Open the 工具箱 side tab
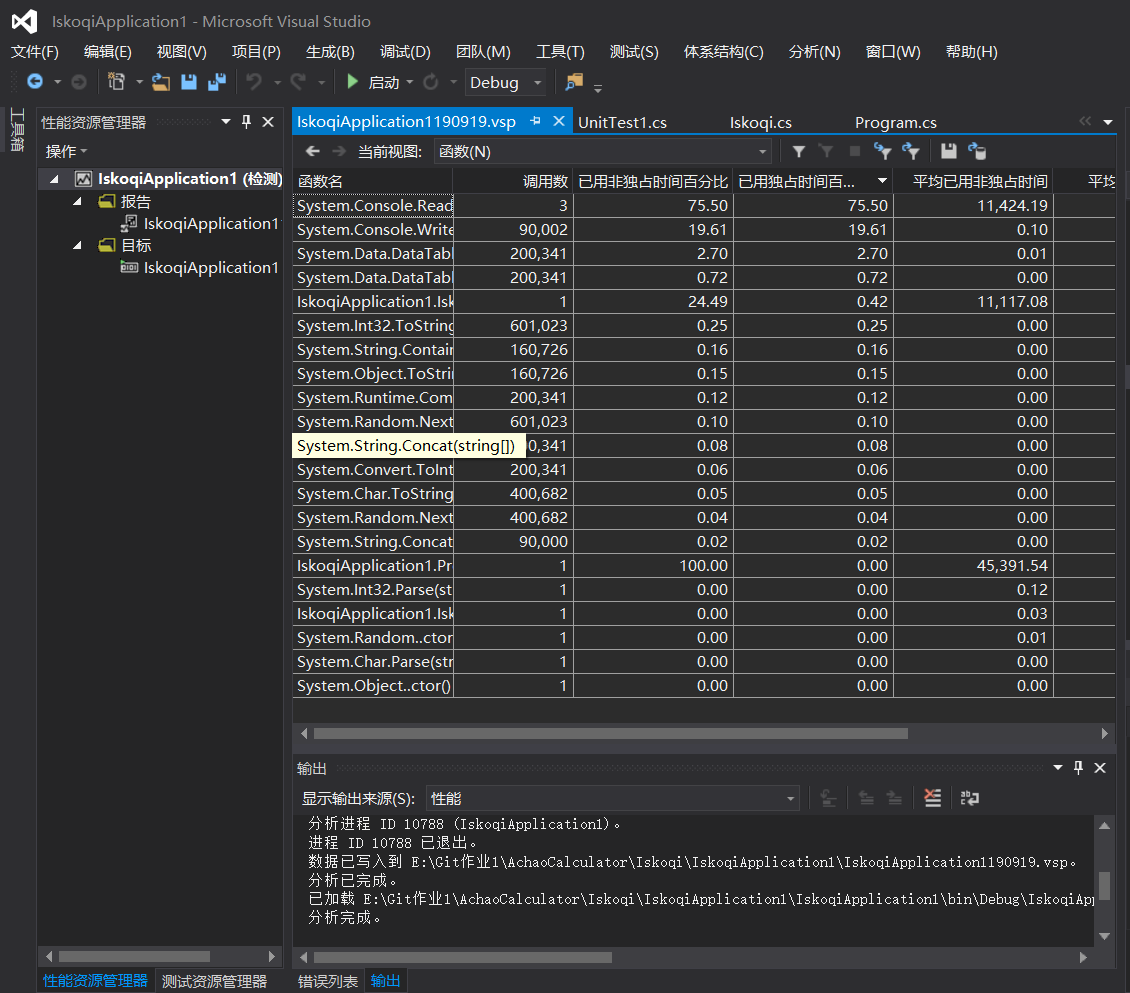 17,130
